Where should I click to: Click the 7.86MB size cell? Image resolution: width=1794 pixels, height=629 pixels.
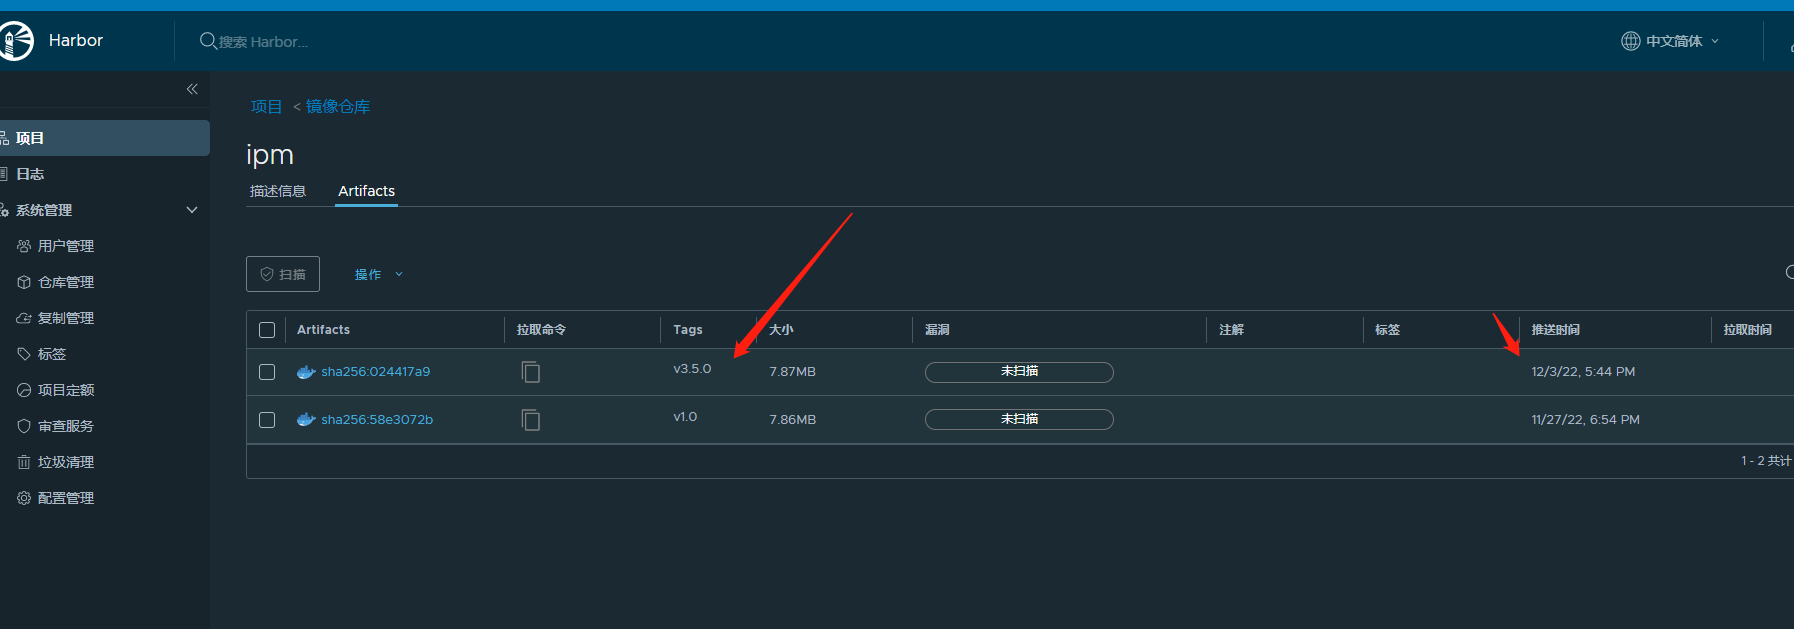pos(793,420)
